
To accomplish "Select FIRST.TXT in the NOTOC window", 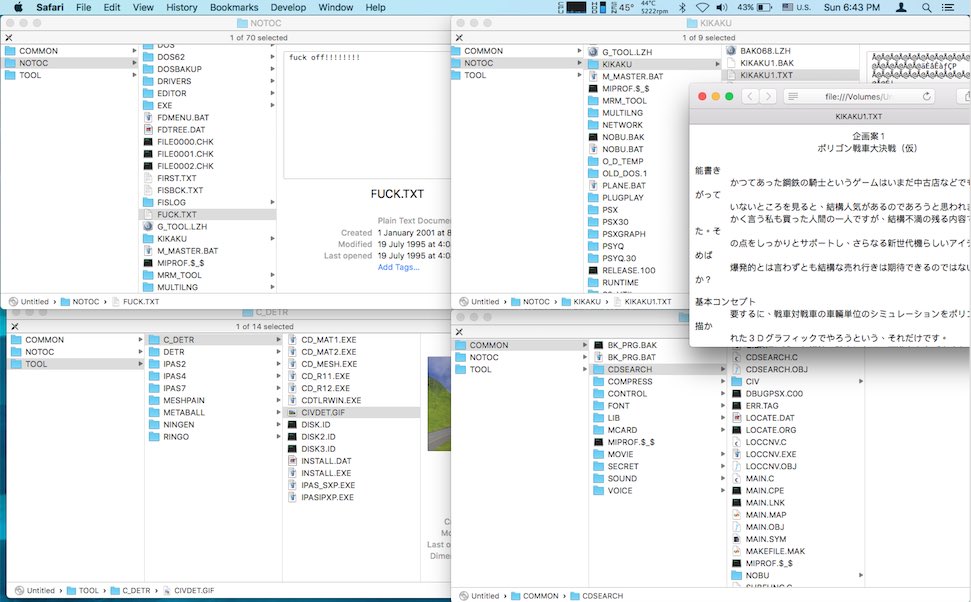I will [207, 178].
